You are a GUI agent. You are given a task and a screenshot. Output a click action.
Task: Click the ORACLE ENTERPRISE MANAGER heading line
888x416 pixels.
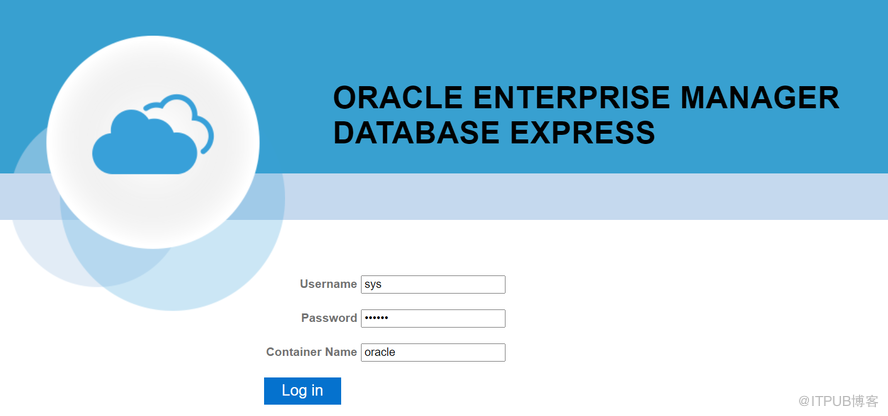585,98
